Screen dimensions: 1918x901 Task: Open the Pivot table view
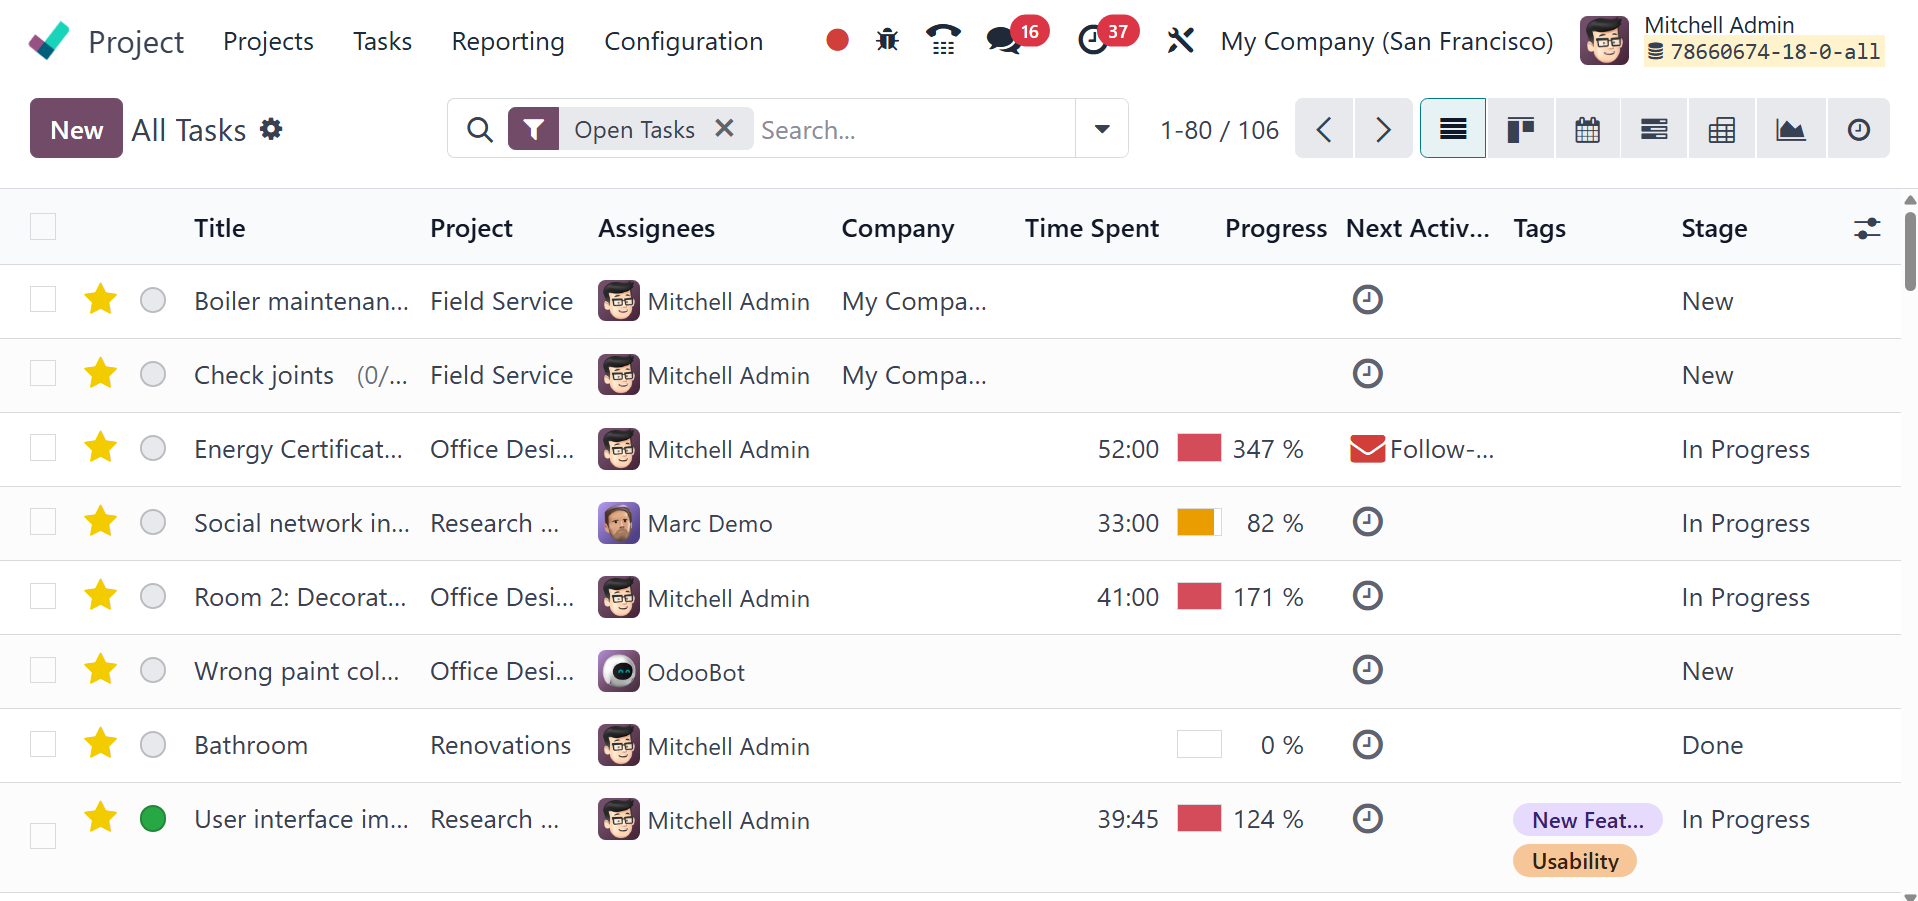click(x=1721, y=129)
